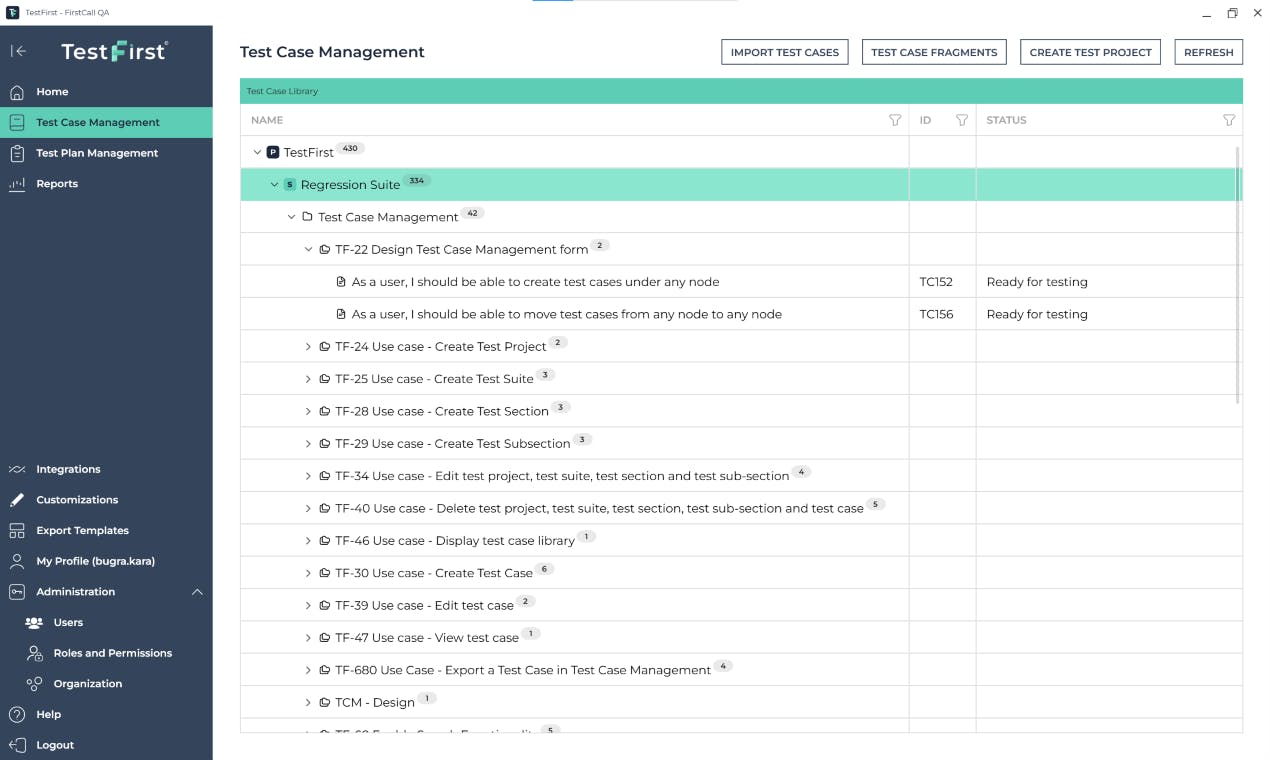Viewport: 1270px width, 760px height.
Task: Click Ready for testing status of TC152
Action: point(1037,282)
